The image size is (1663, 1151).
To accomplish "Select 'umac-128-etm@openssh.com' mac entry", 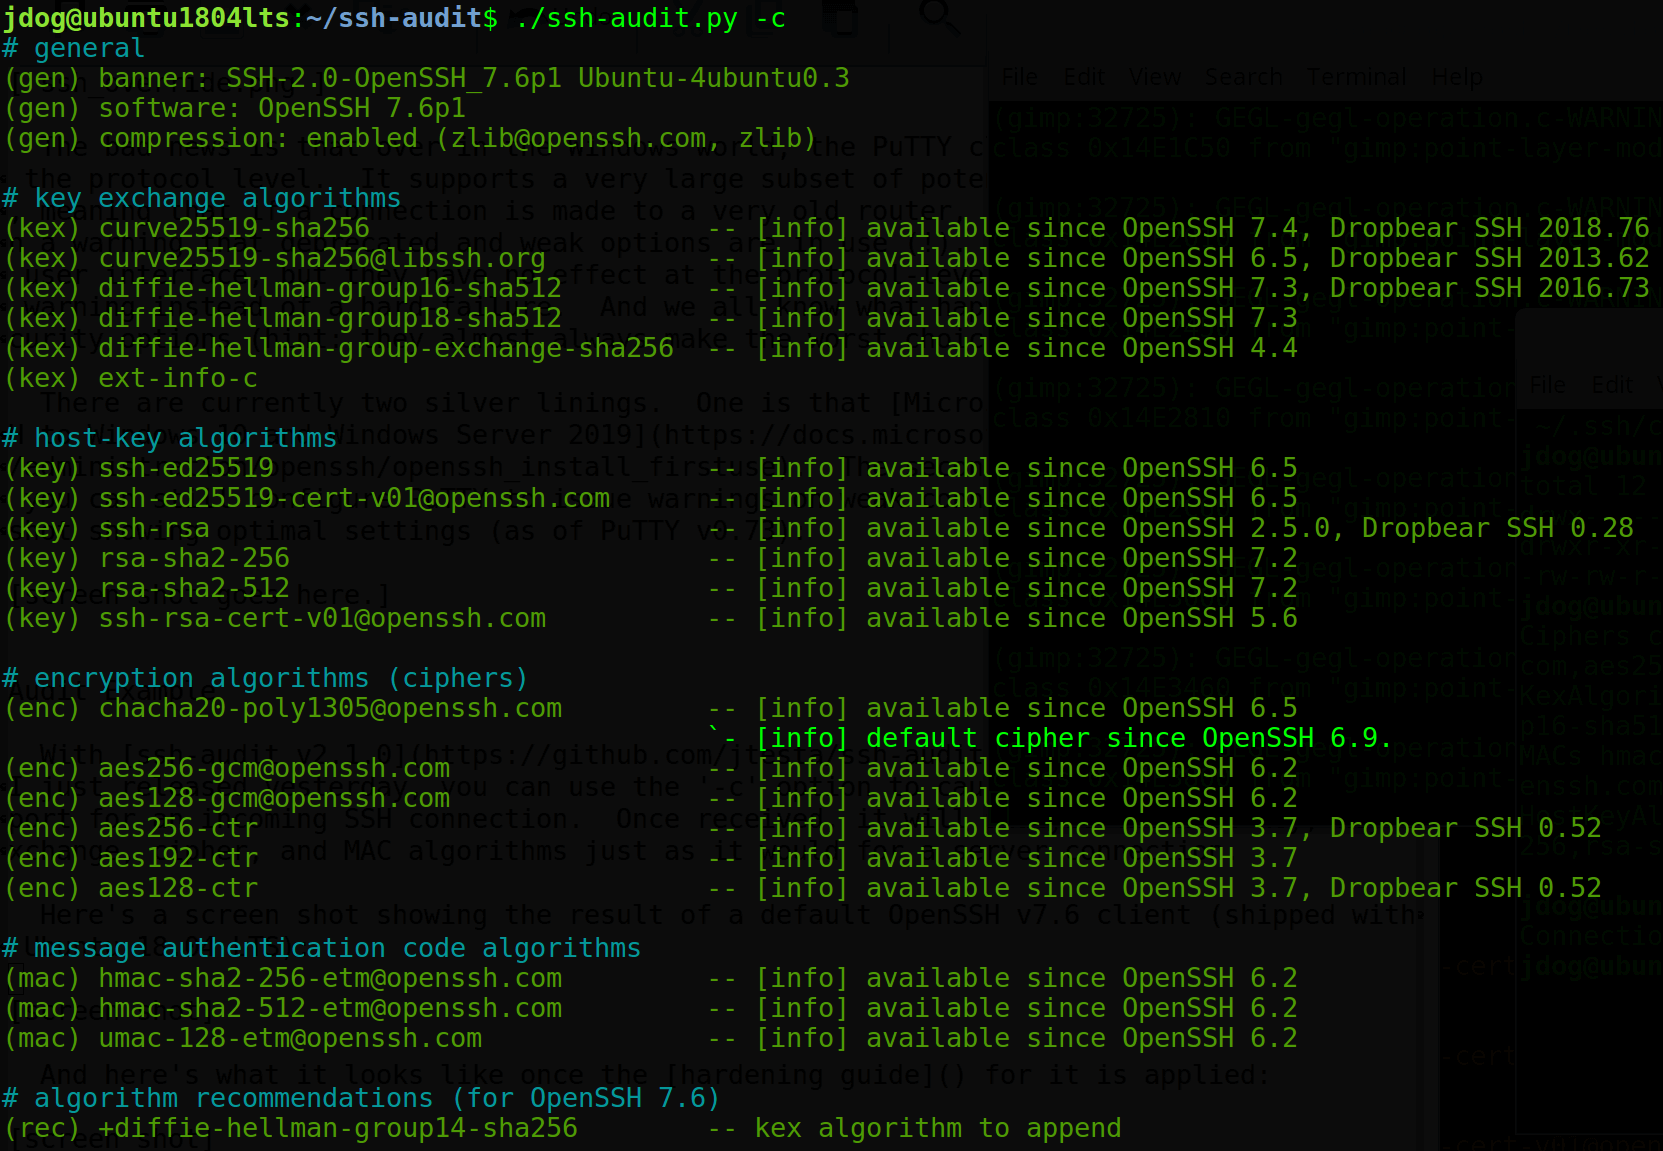I will coord(290,1038).
